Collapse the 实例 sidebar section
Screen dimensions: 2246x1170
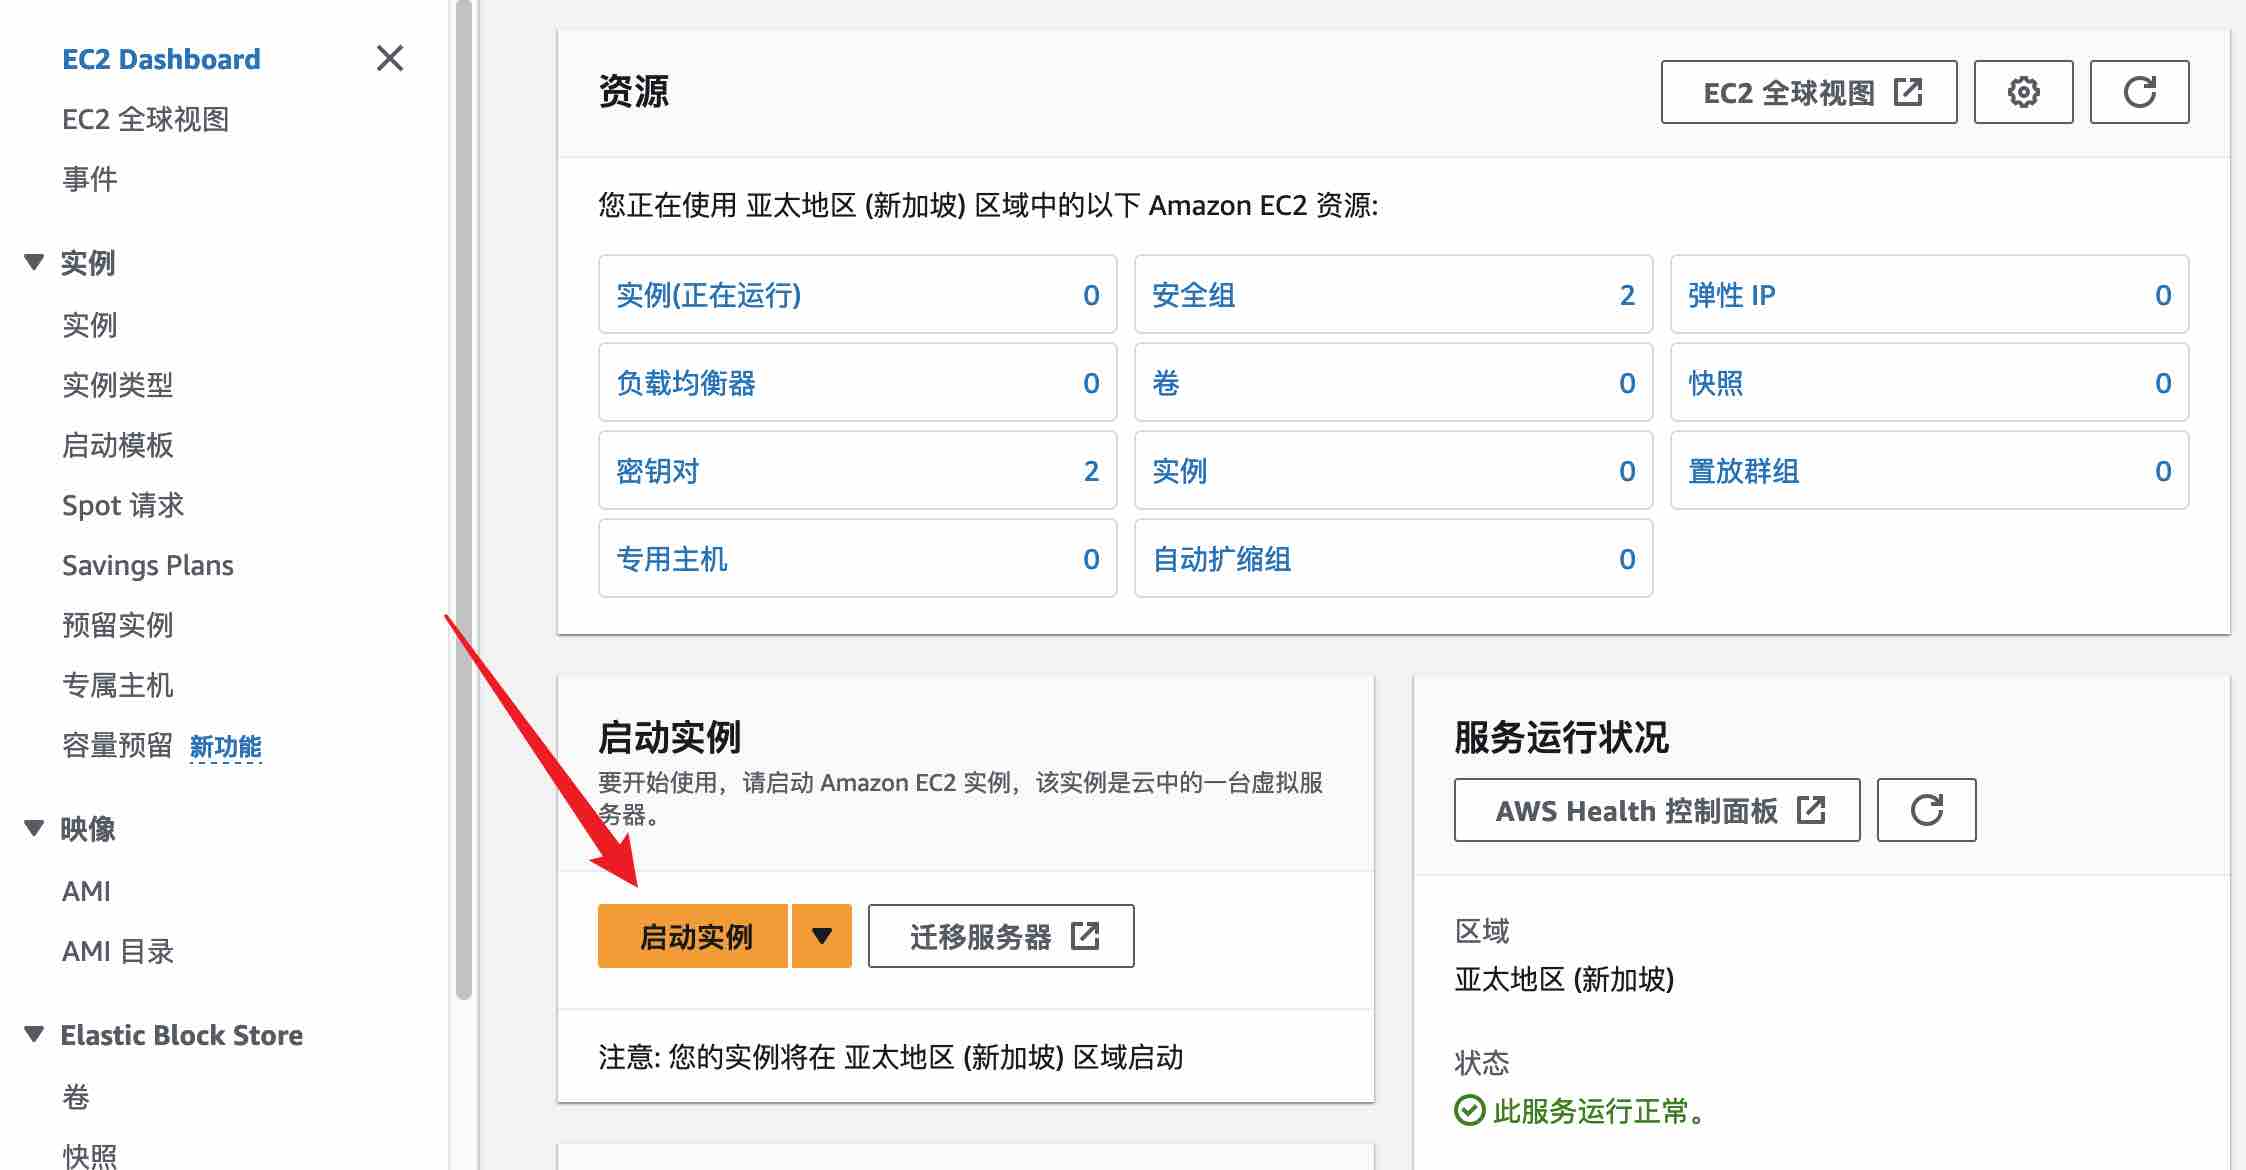pyautogui.click(x=34, y=262)
